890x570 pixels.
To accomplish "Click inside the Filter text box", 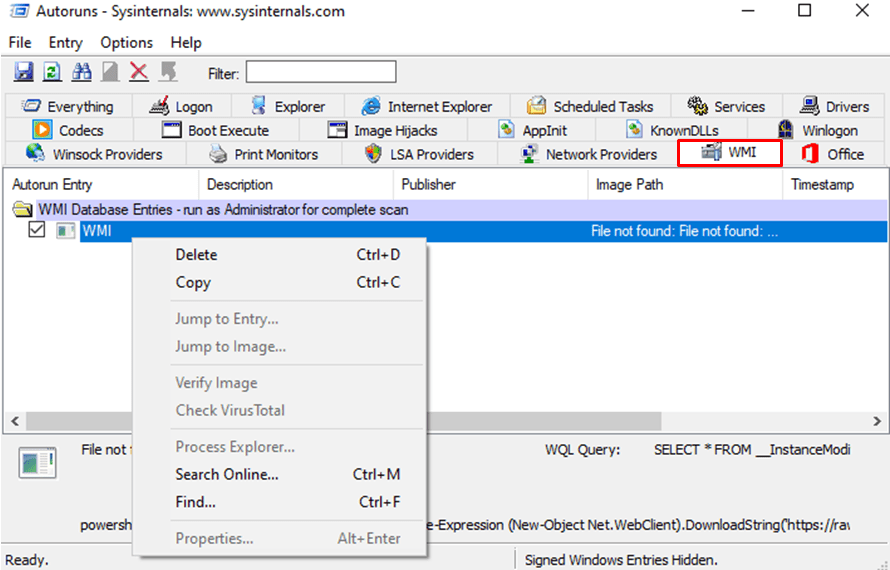I will point(321,72).
